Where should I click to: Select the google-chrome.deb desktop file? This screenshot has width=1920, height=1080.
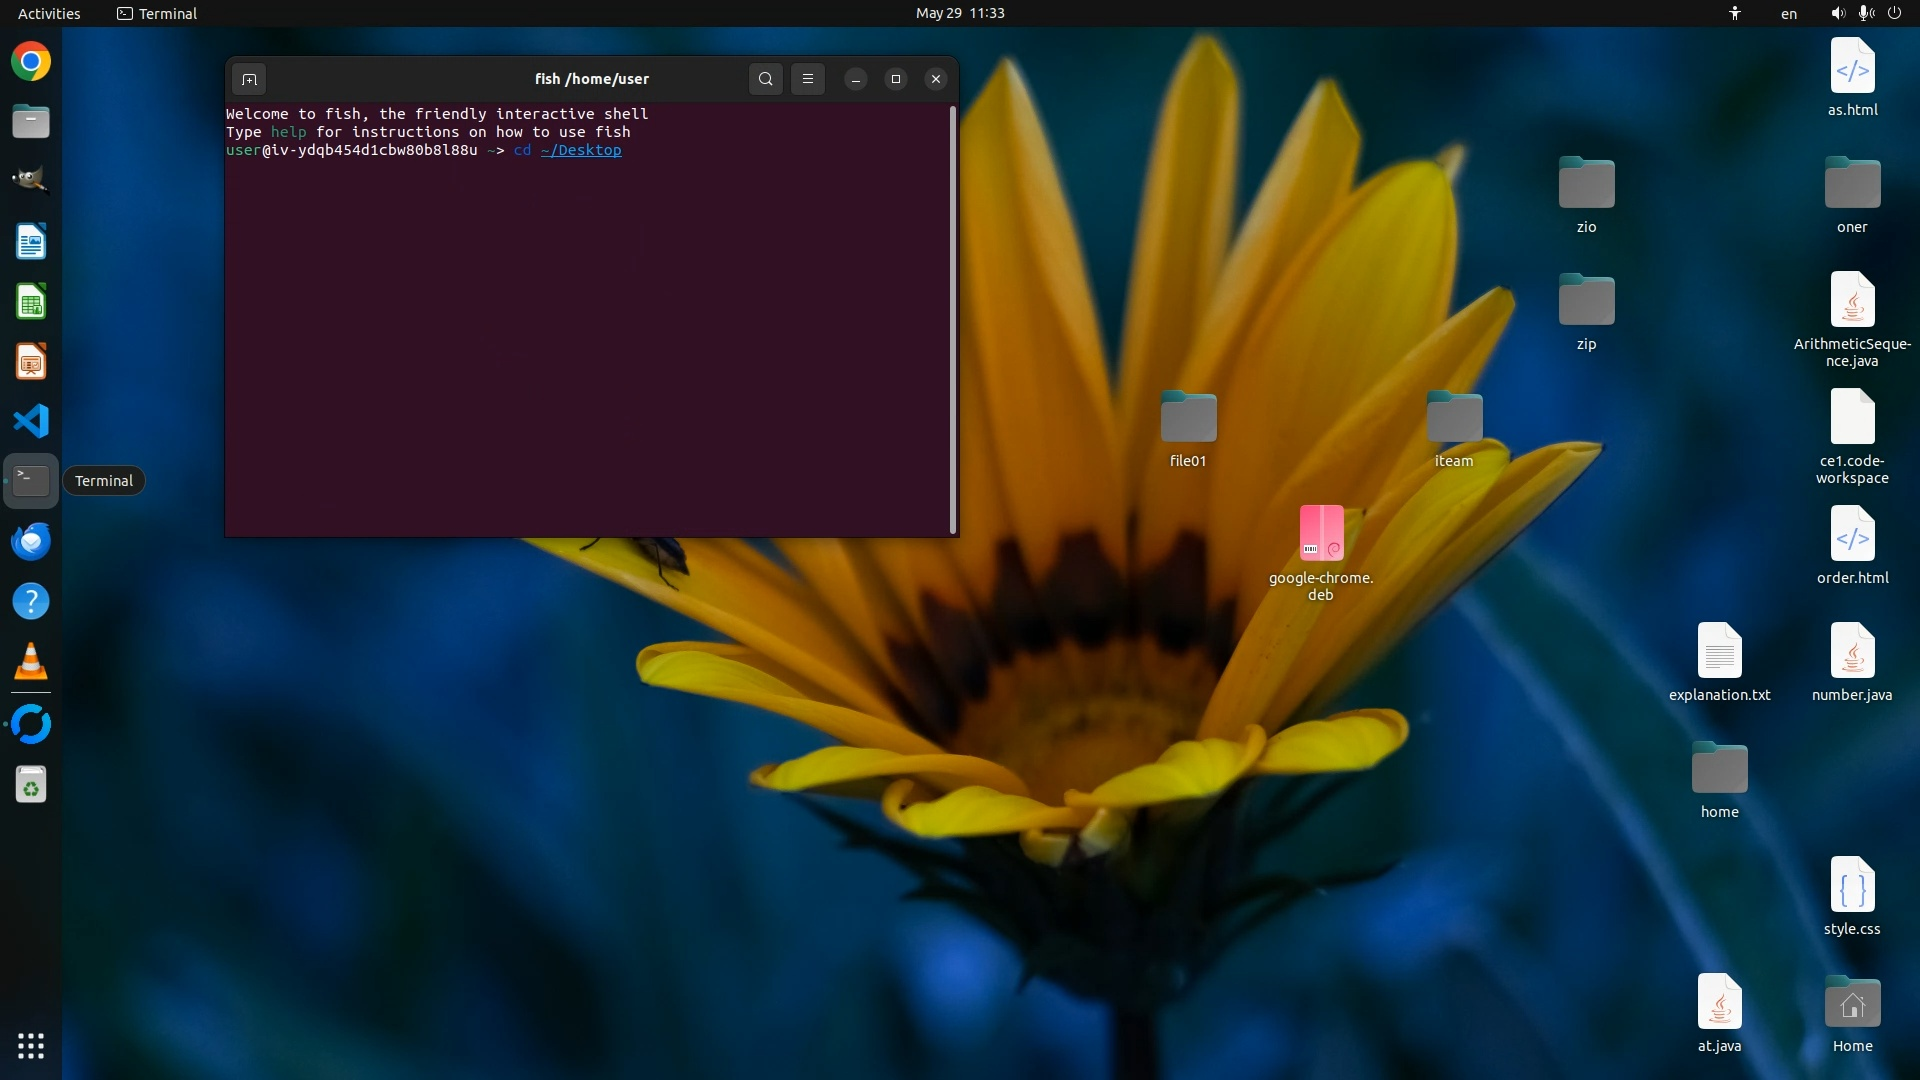[1321, 534]
